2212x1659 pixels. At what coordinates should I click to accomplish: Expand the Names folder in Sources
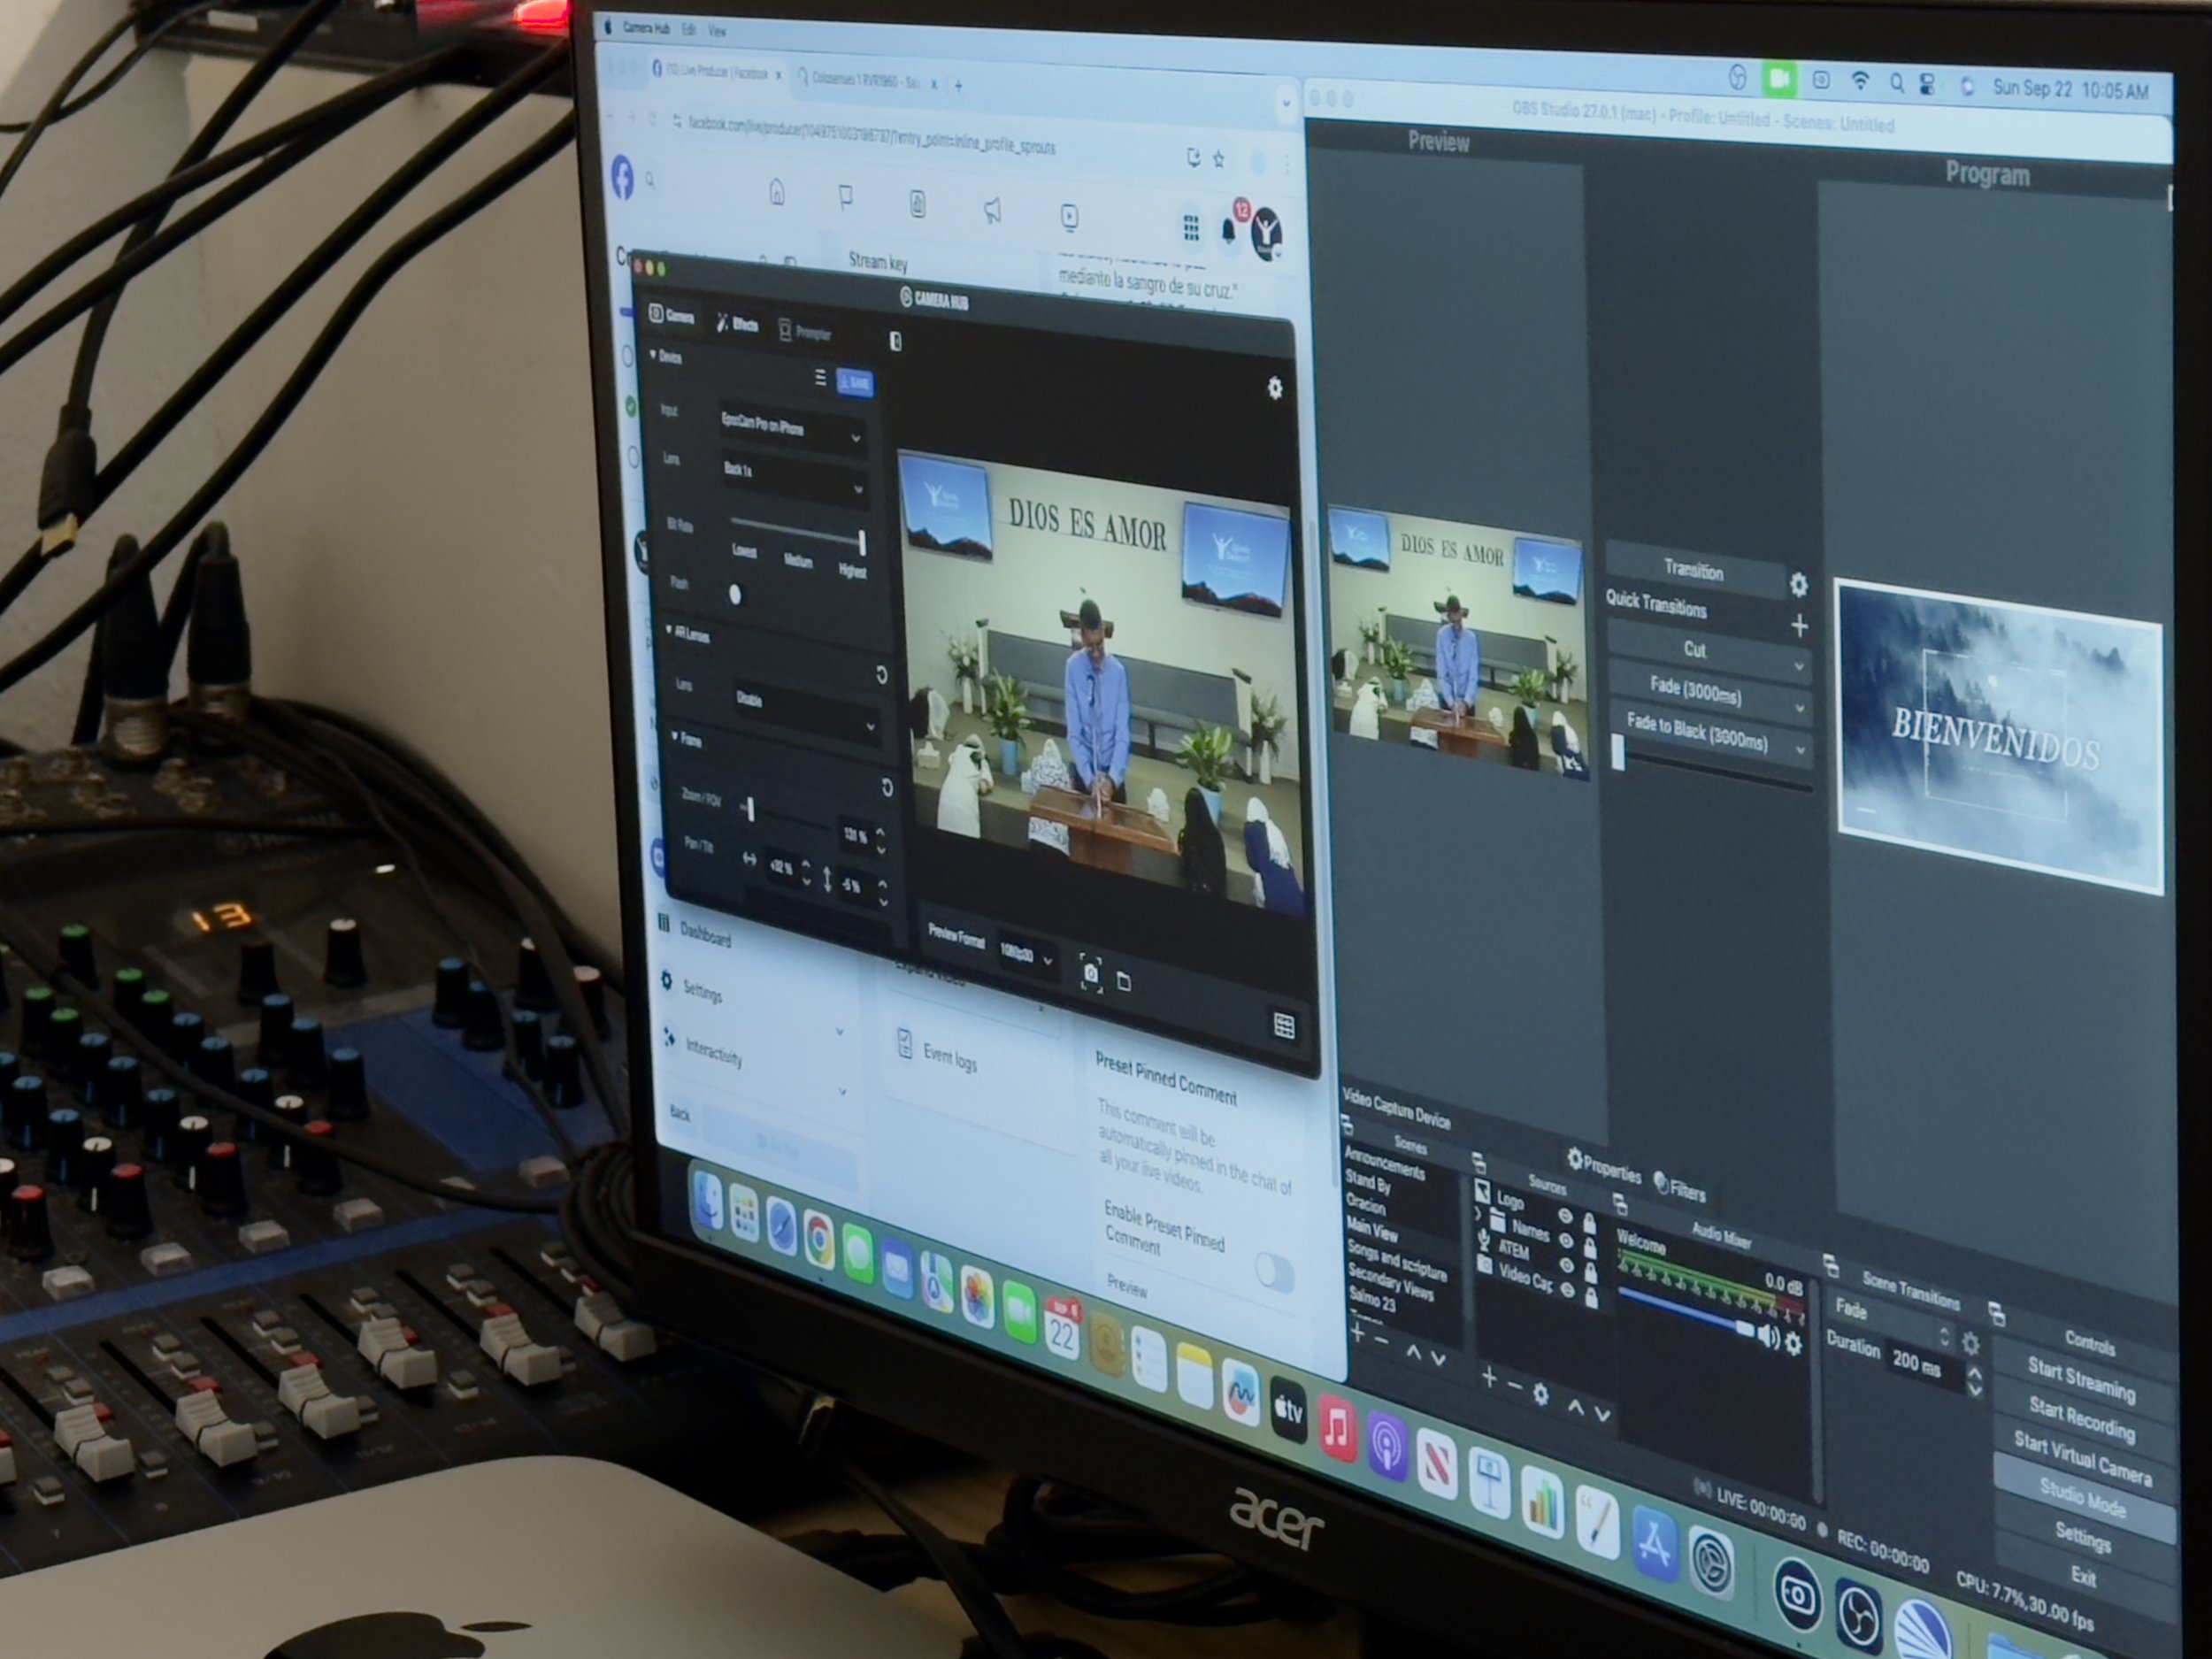tap(1478, 1216)
